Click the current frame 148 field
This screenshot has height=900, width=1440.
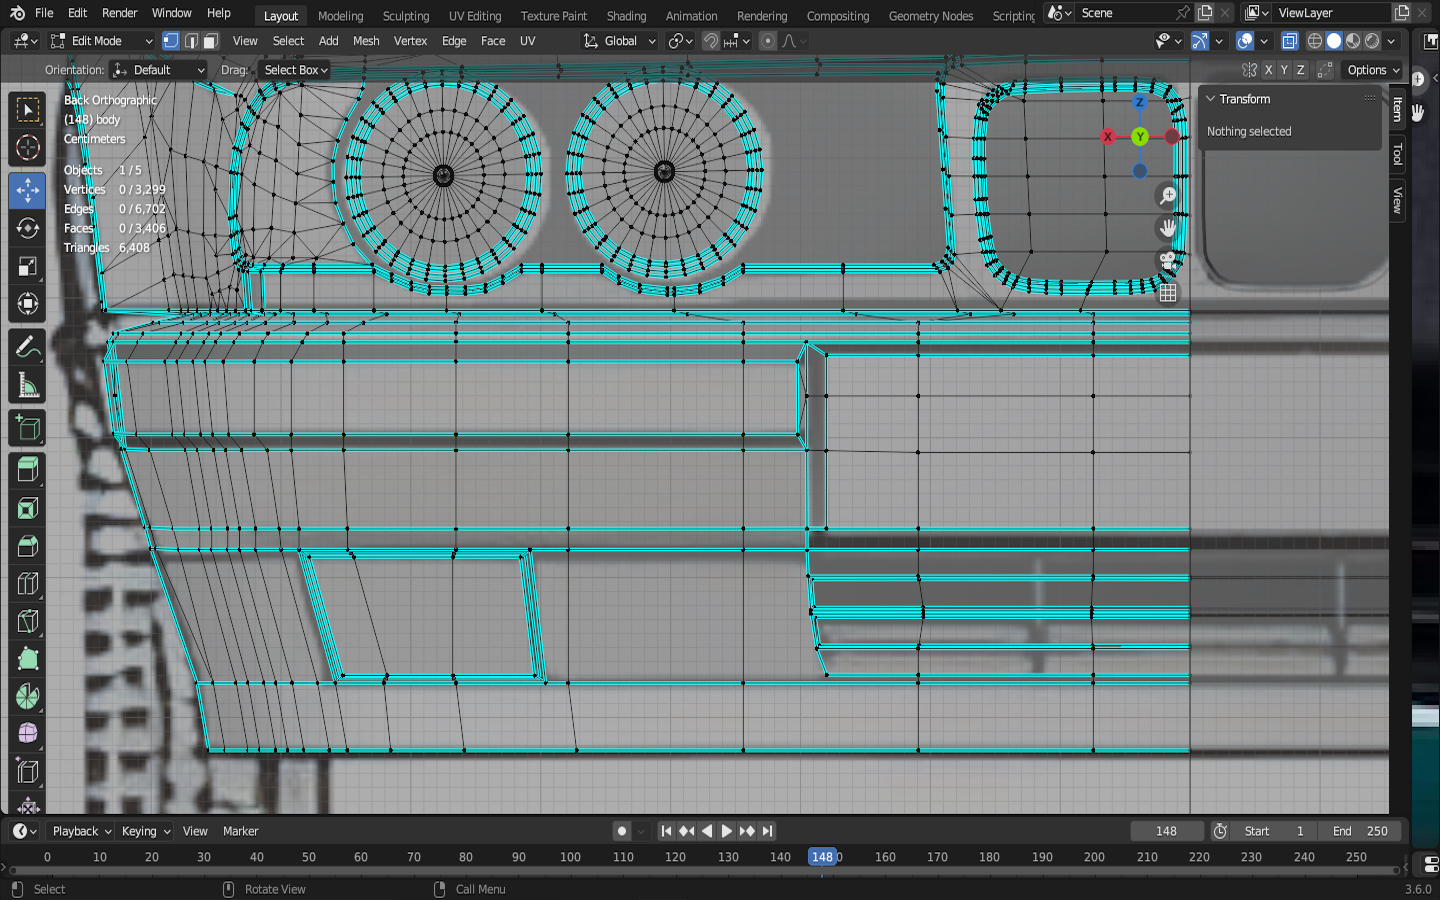pos(1166,831)
